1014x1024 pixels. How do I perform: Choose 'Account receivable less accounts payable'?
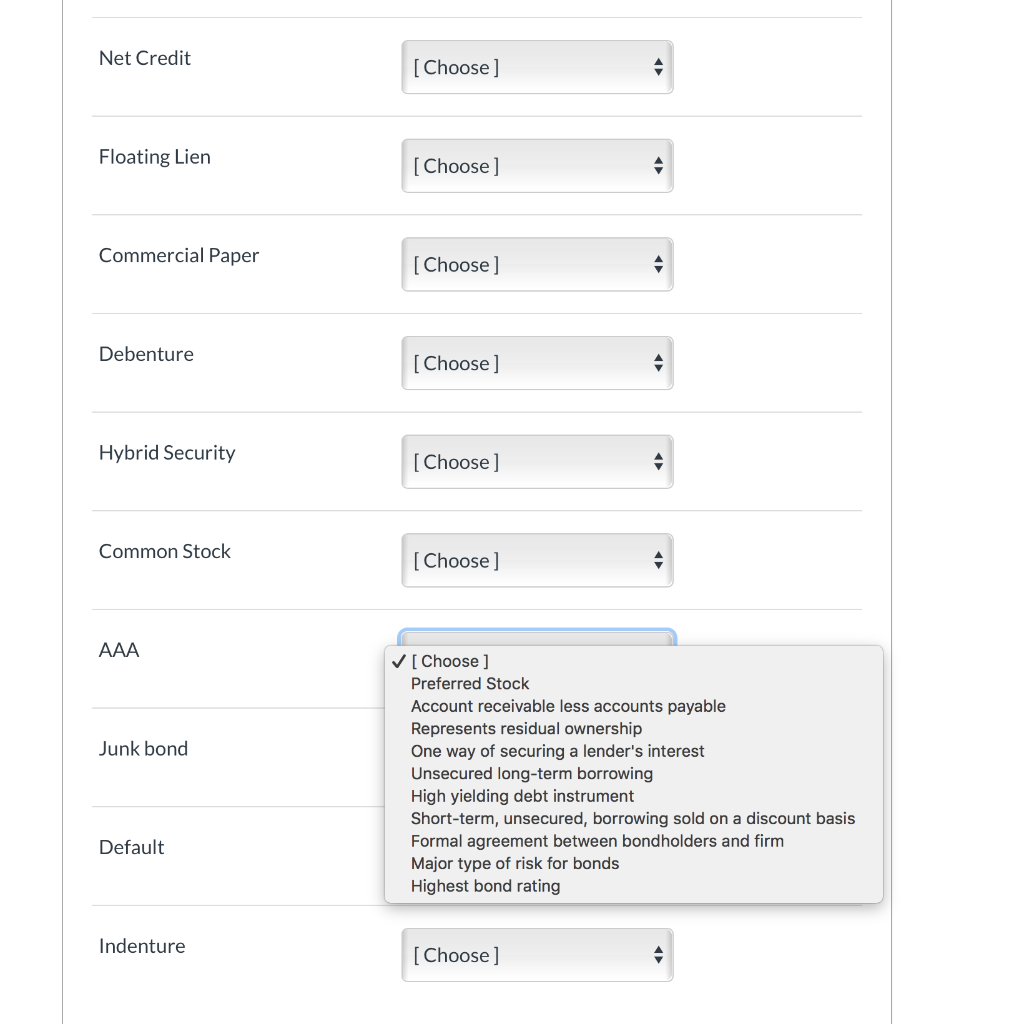pyautogui.click(x=633, y=706)
